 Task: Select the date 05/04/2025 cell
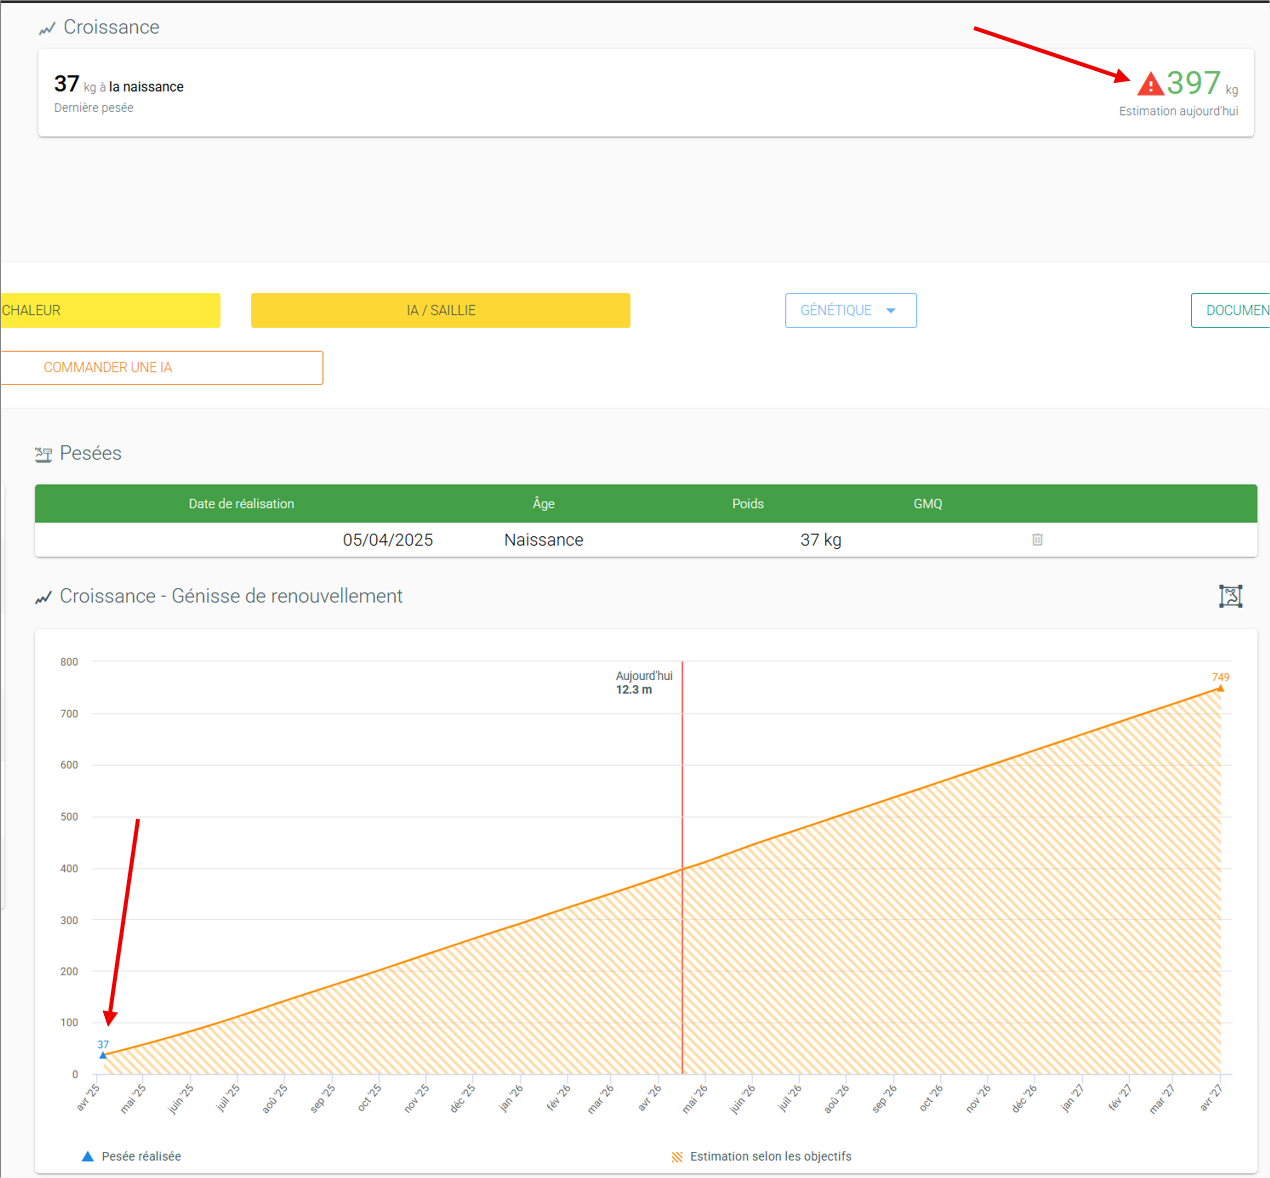(388, 540)
